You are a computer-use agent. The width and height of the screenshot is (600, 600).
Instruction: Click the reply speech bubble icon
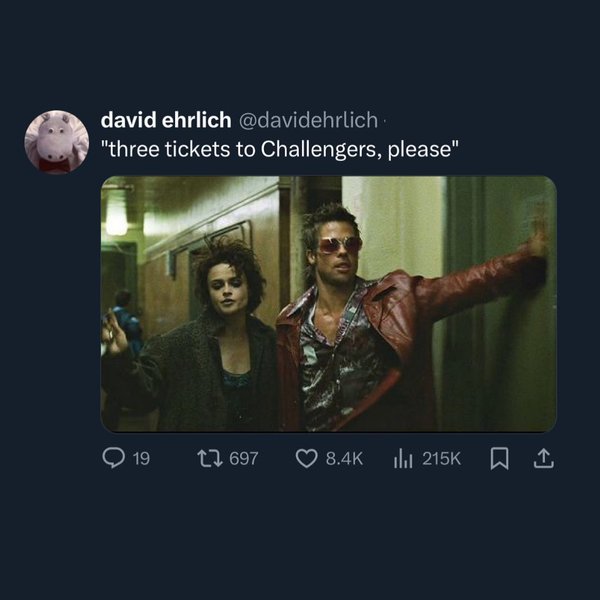click(x=114, y=458)
